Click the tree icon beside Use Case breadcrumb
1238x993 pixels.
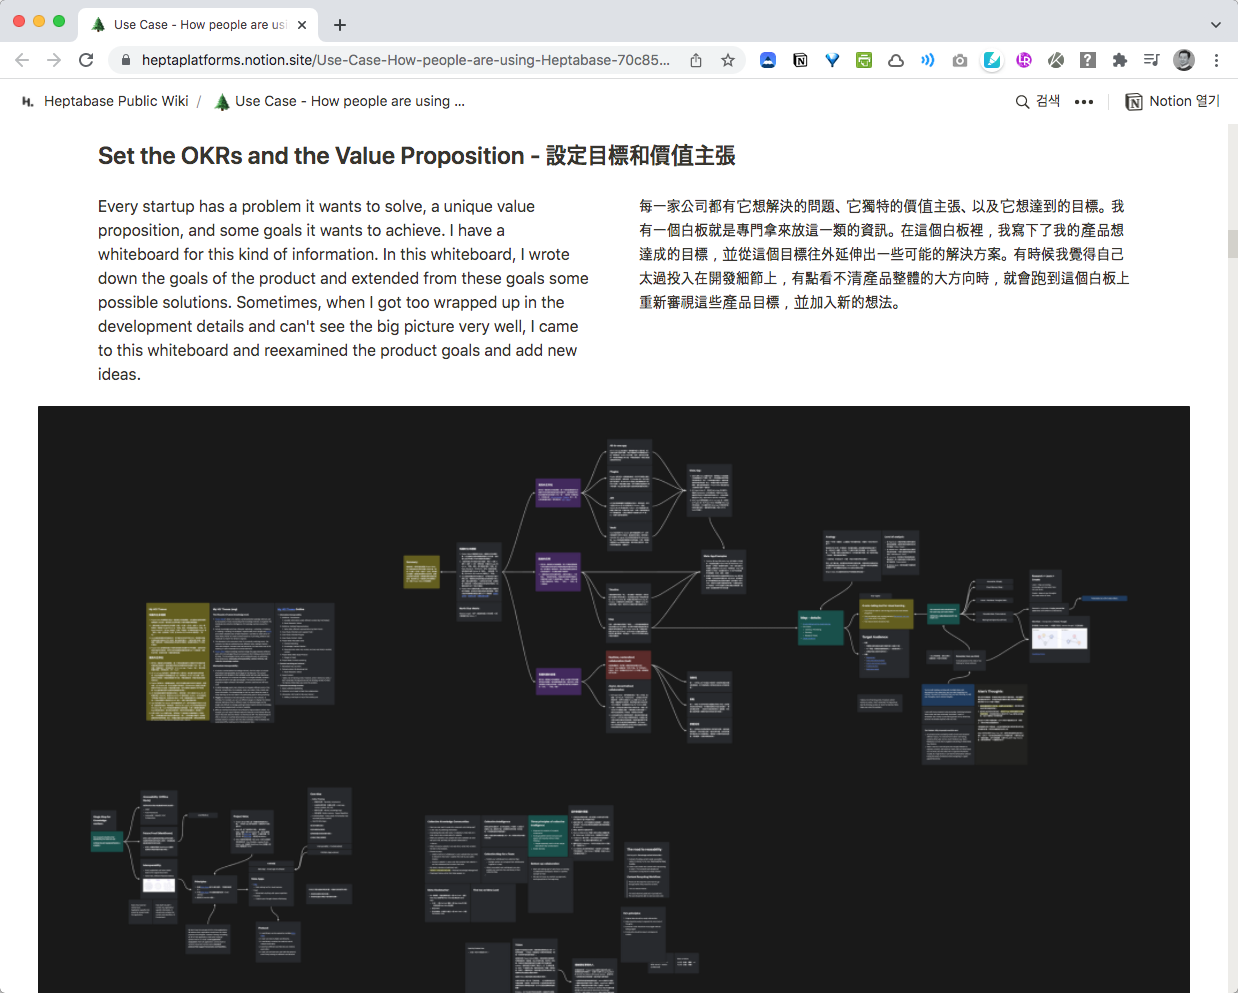click(x=222, y=101)
